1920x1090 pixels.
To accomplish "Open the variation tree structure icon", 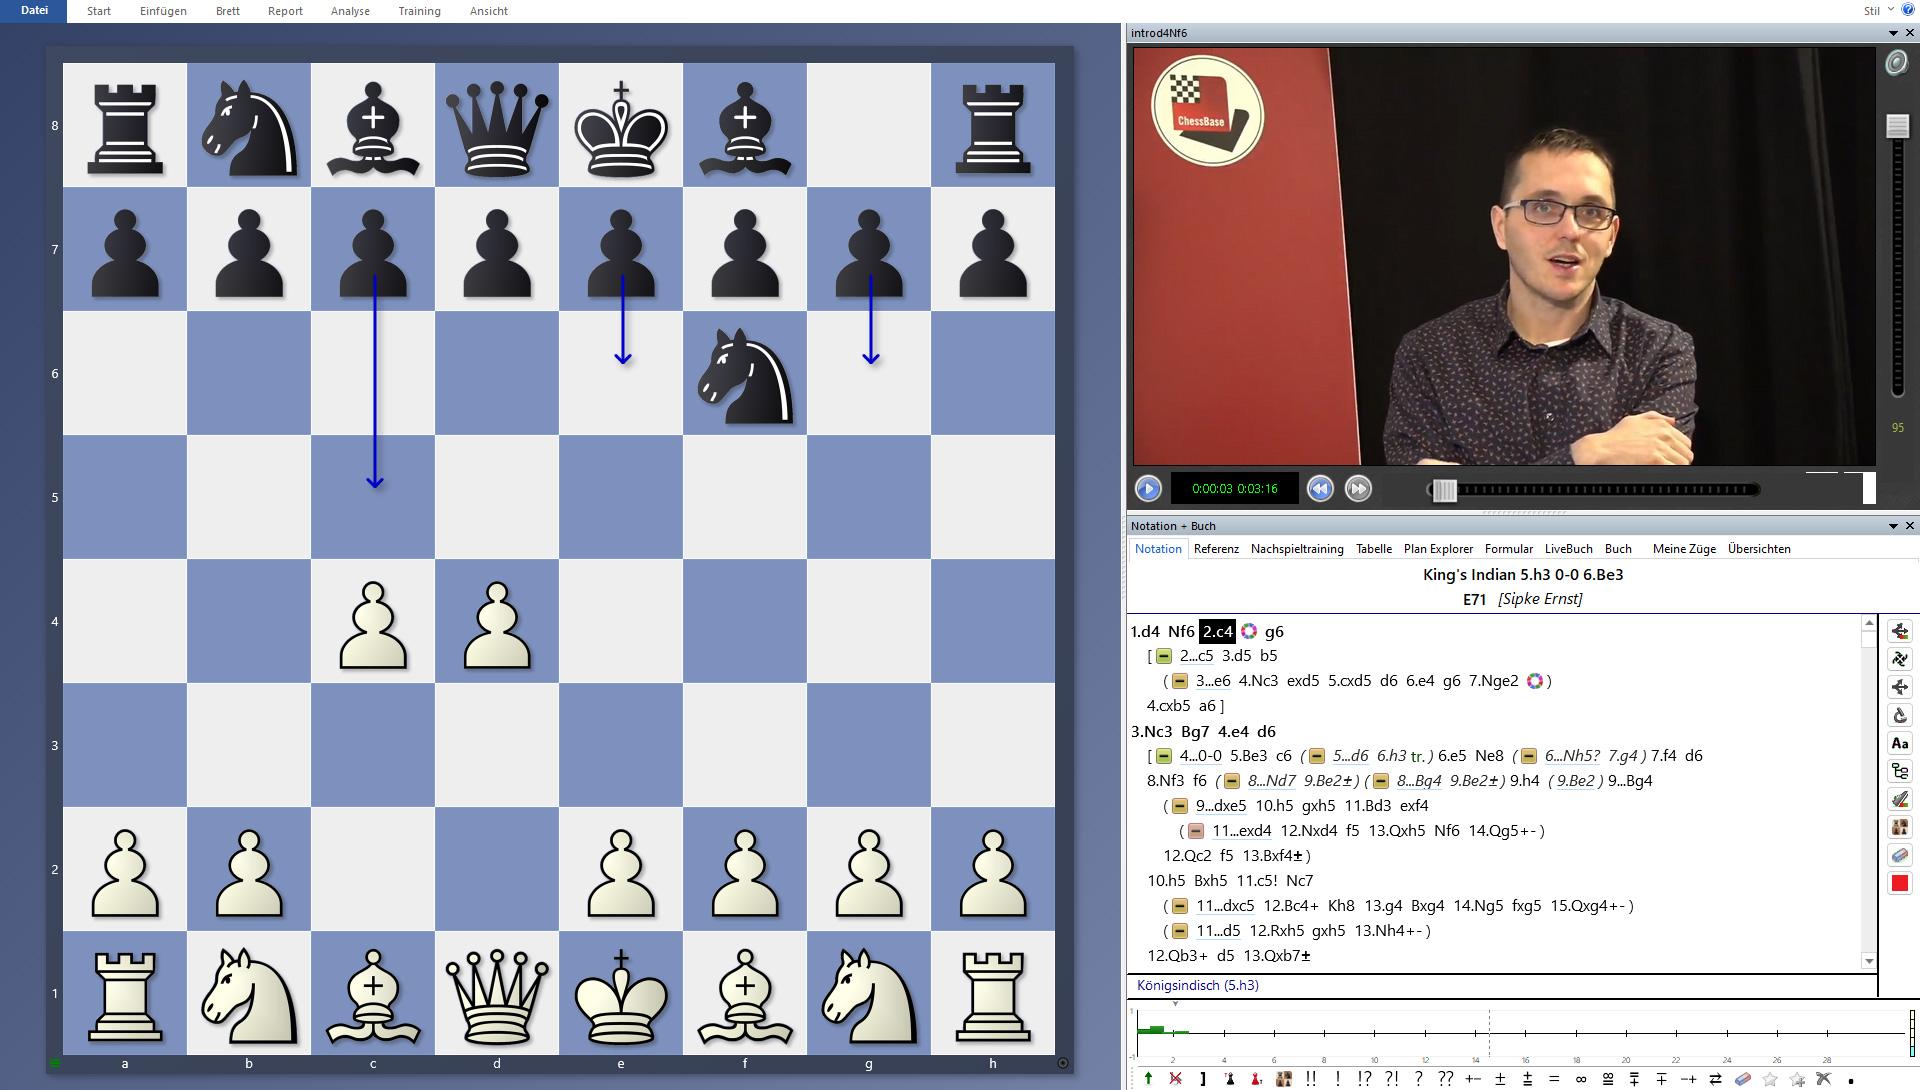I will tap(1899, 770).
